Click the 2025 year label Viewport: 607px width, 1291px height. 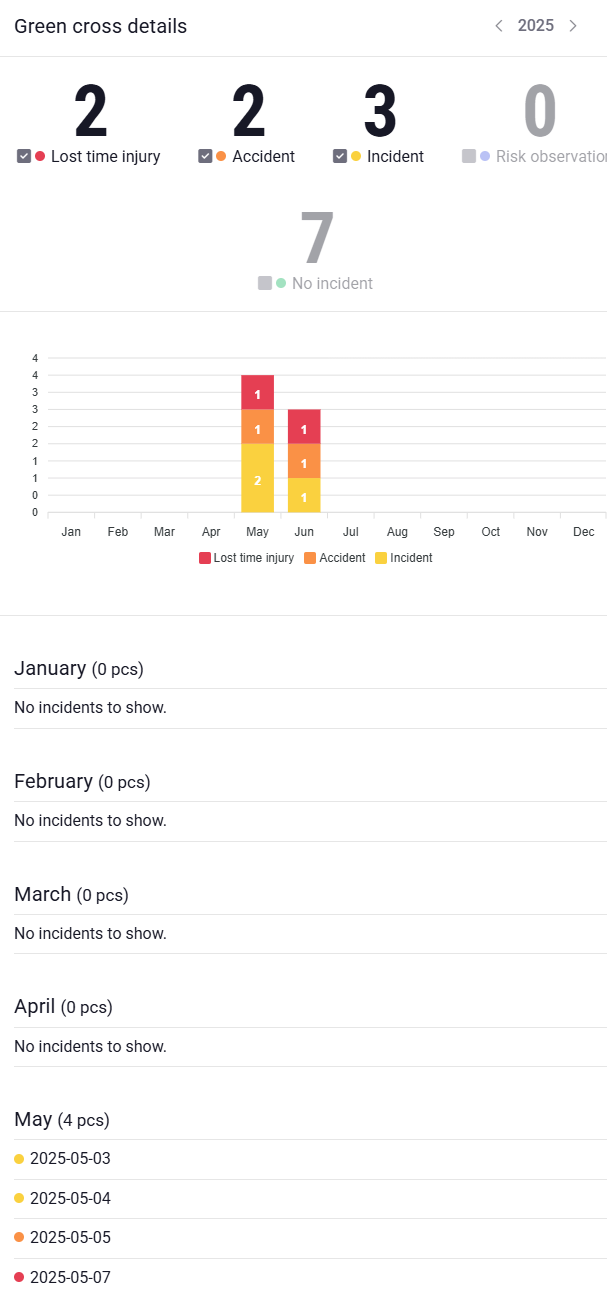point(536,26)
